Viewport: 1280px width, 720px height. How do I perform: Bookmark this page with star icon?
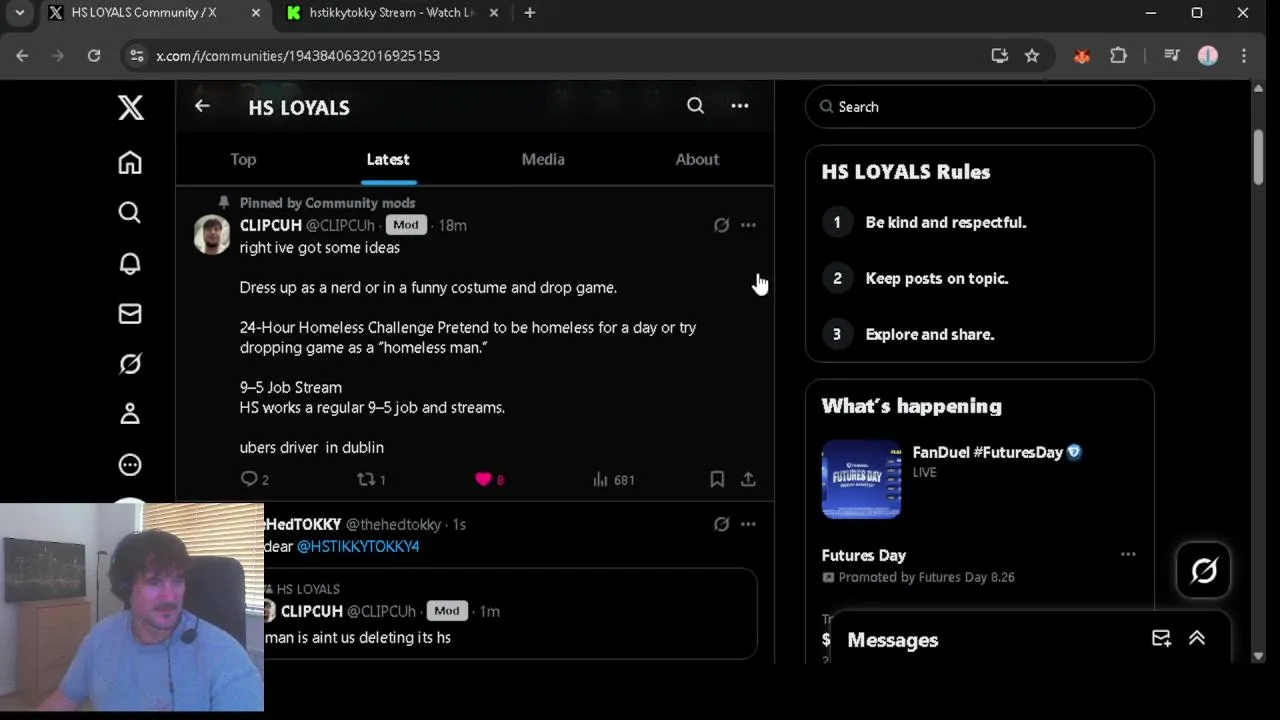point(1032,56)
